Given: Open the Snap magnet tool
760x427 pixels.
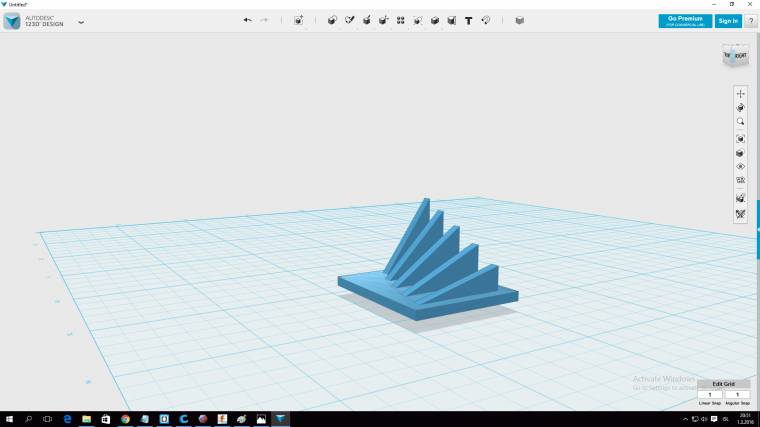Looking at the screenshot, I should pos(486,20).
